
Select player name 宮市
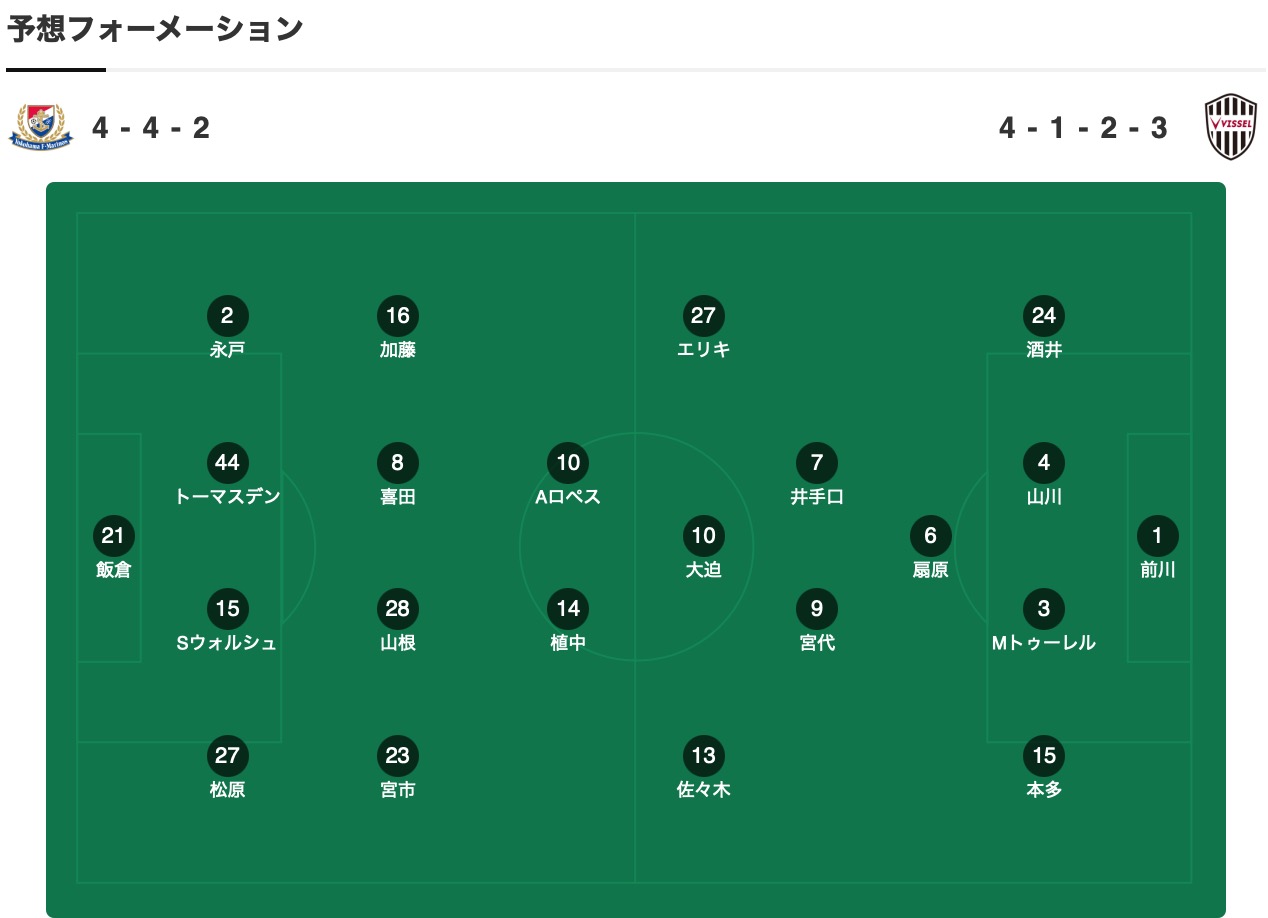[x=398, y=790]
